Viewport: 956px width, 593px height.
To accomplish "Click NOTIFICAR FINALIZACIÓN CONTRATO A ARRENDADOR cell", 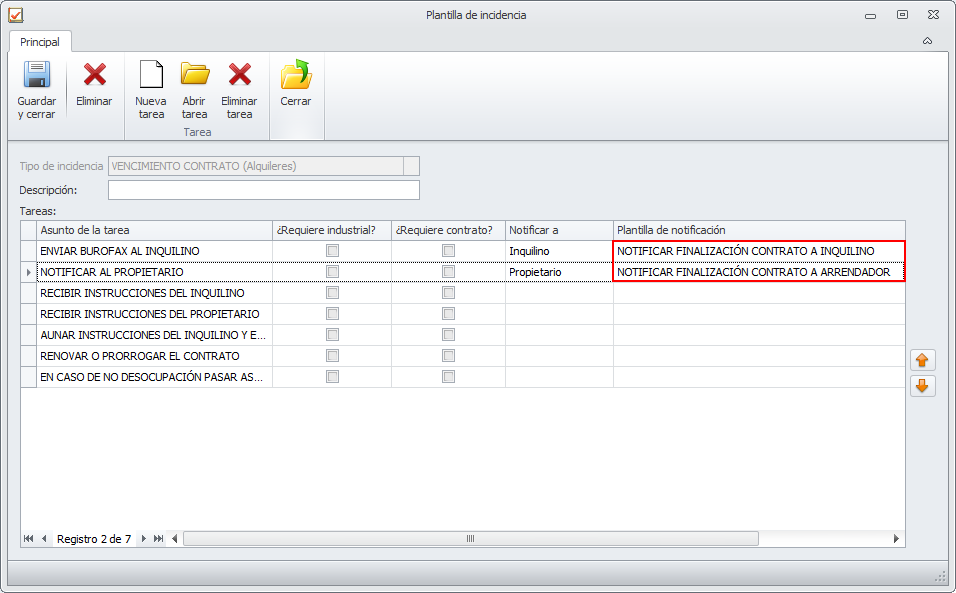I will pyautogui.click(x=759, y=272).
